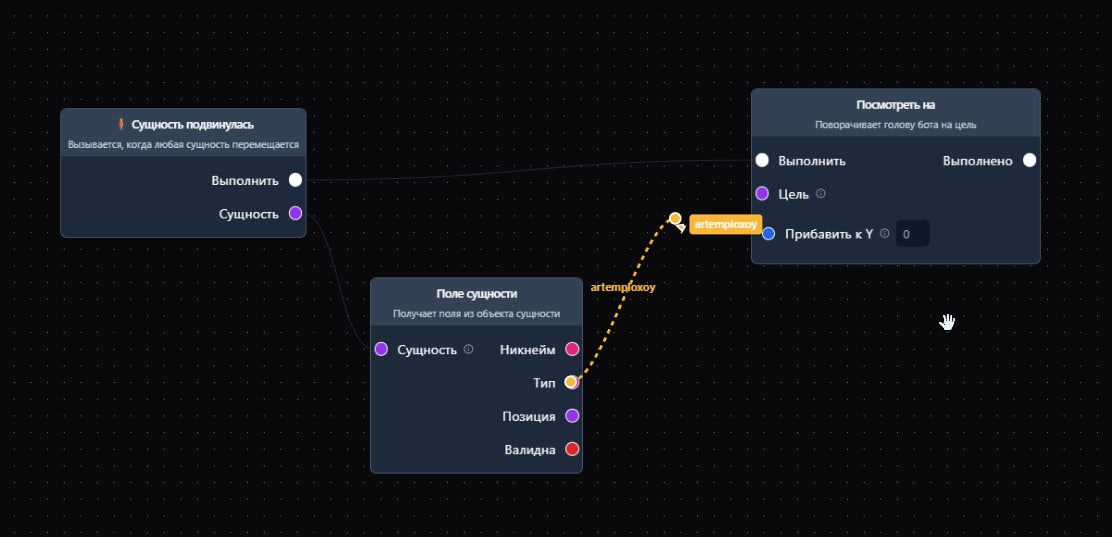The height and width of the screenshot is (537, 1112).
Task: Click the info icon beside Прибавить к Y
Action: [x=884, y=234]
